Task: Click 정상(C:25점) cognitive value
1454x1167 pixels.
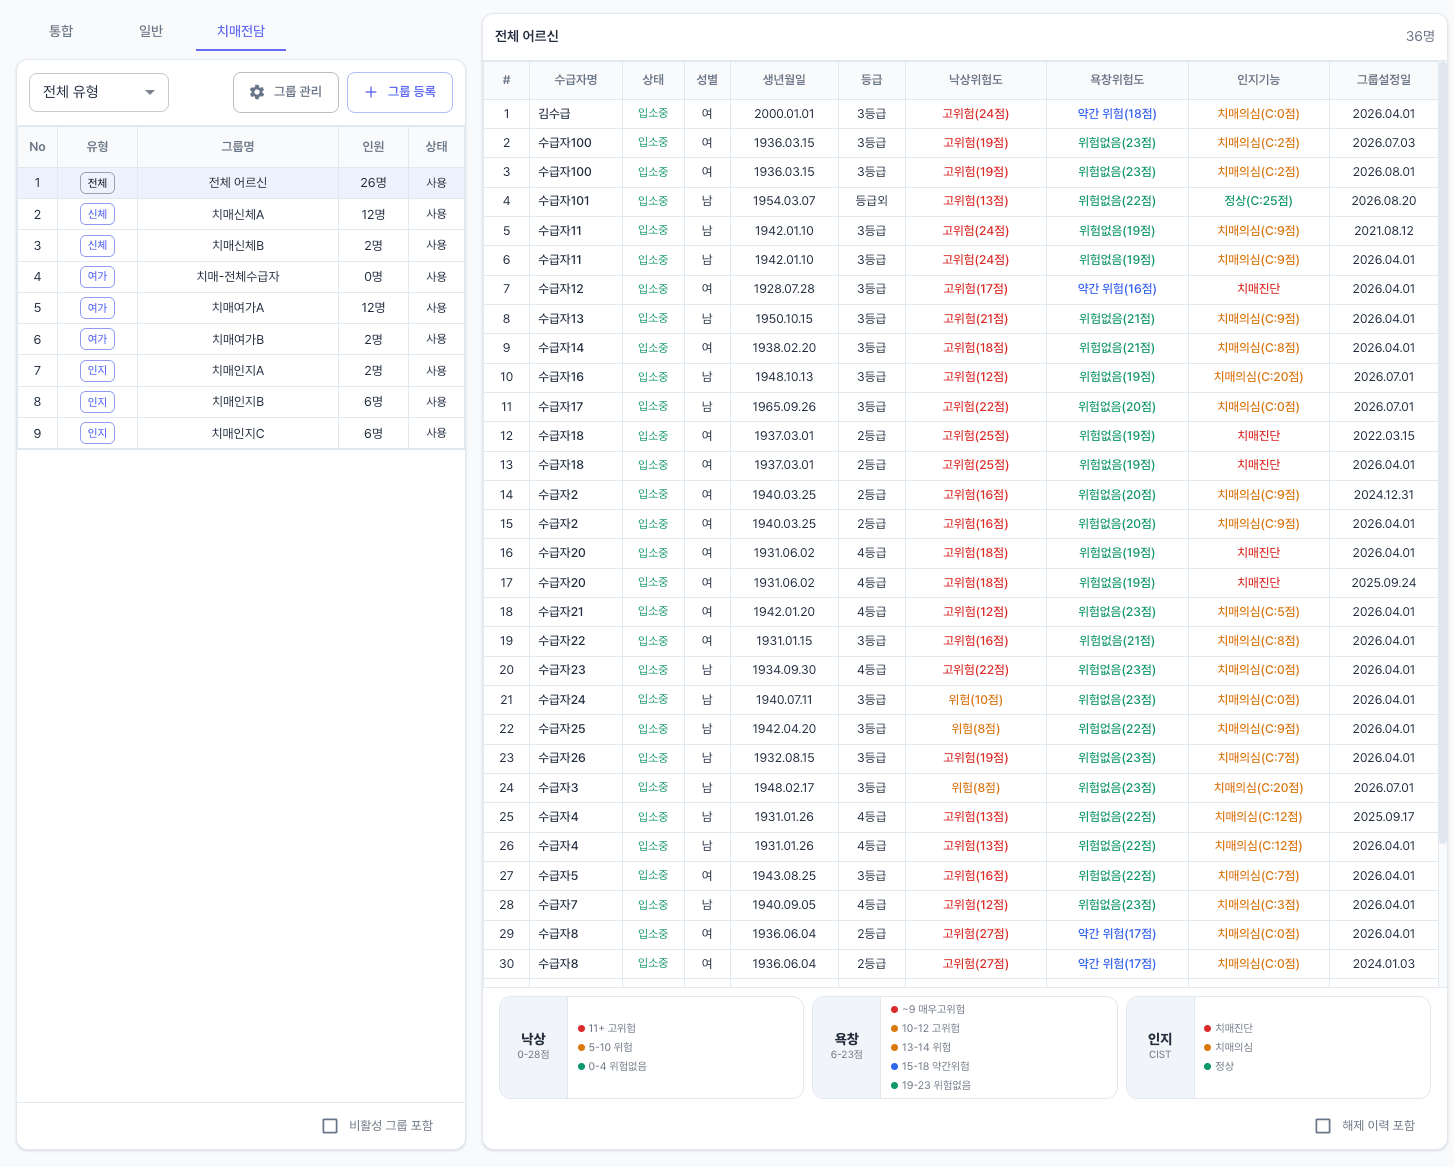Action: [1258, 201]
